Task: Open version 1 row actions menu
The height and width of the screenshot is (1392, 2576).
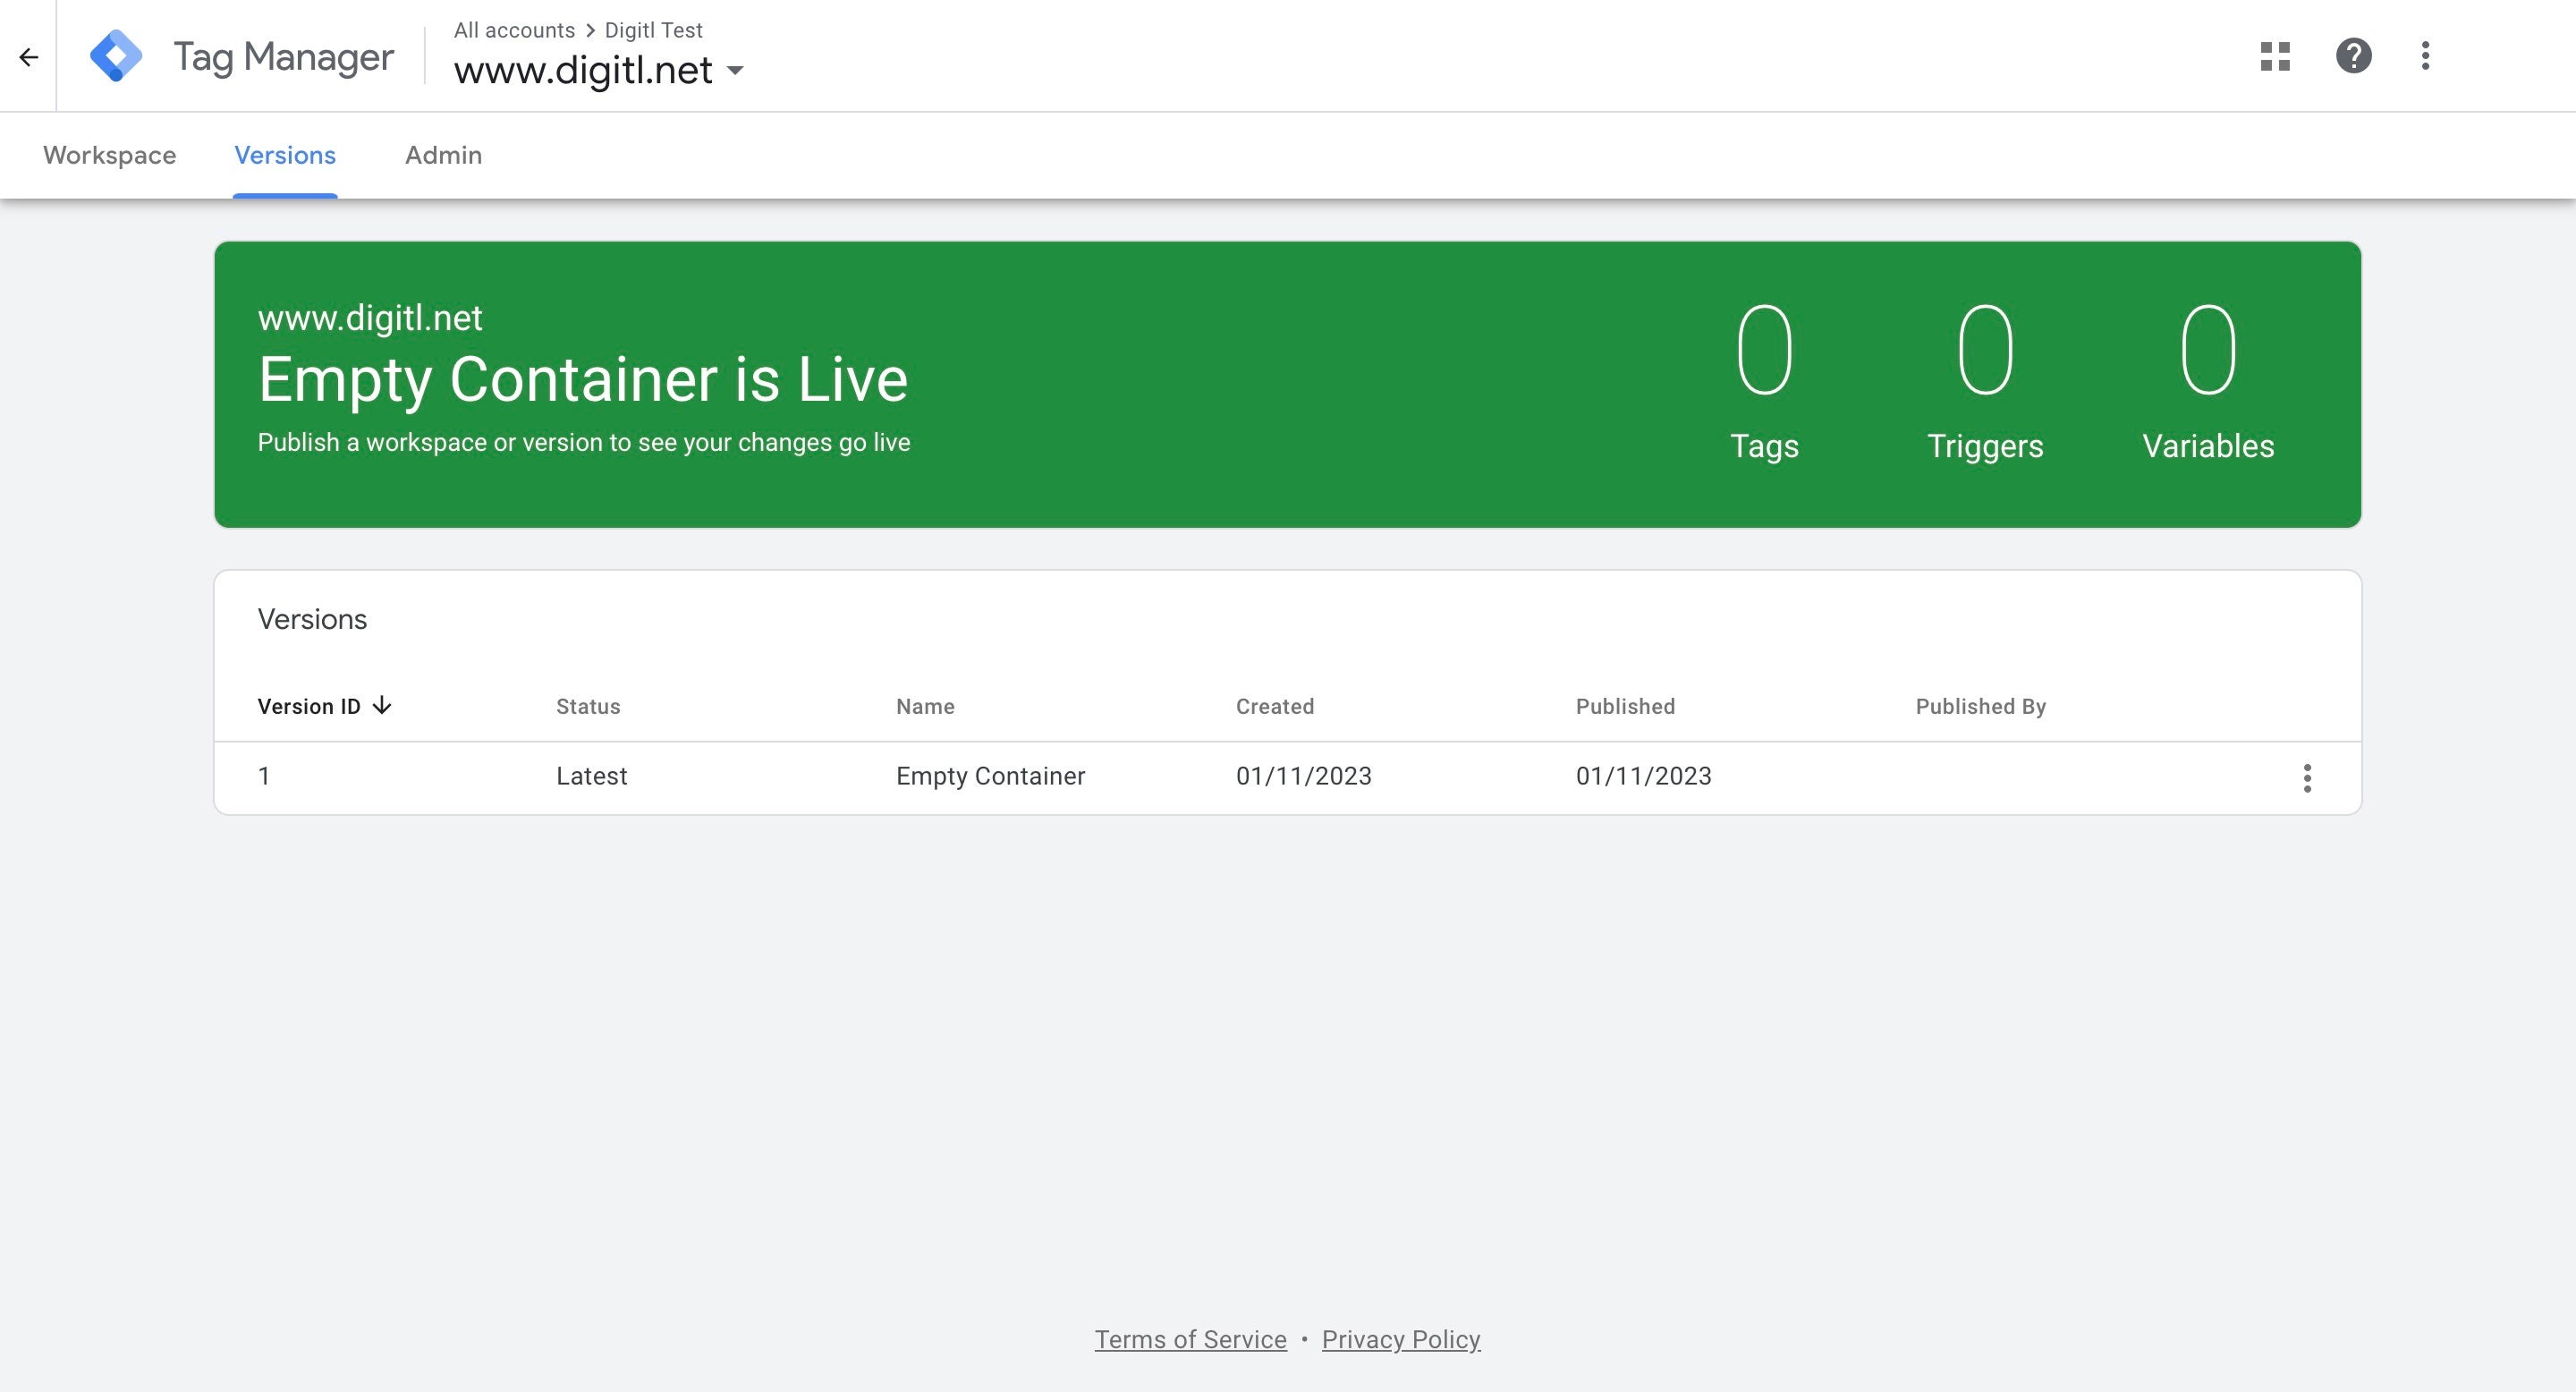Action: pos(2307,778)
